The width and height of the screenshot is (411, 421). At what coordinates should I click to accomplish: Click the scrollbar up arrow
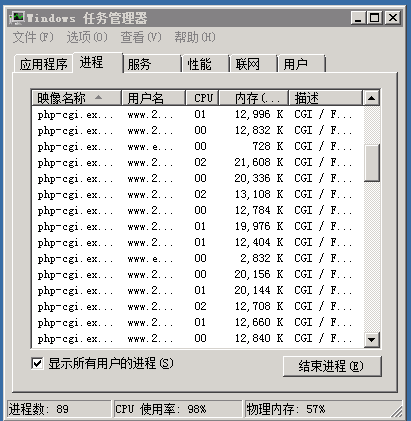[x=371, y=98]
